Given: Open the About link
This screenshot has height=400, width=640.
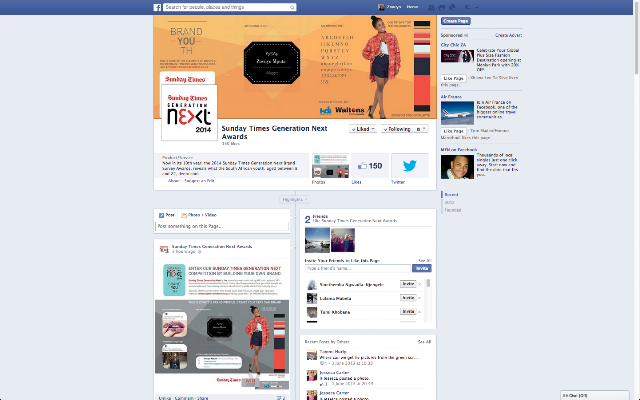Looking at the screenshot, I should coord(174,181).
